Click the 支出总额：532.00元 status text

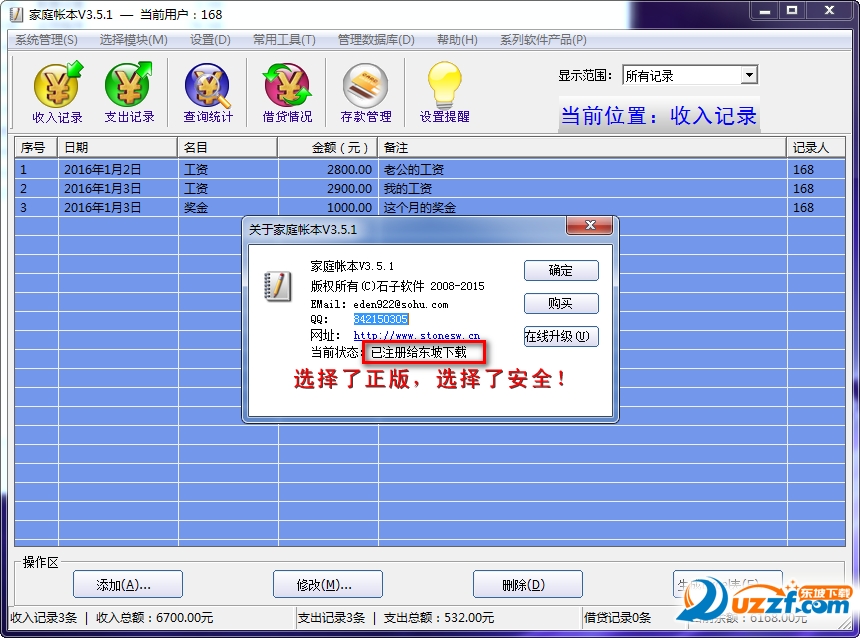point(439,618)
